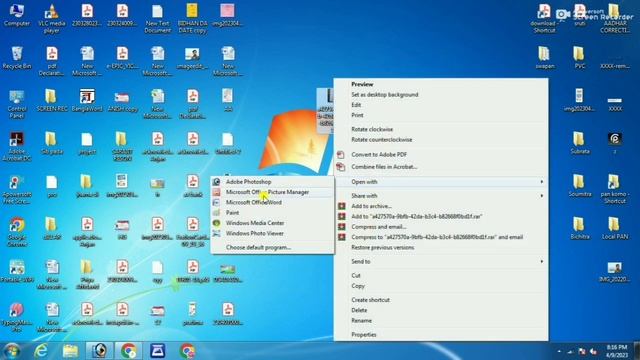Select the VLC media player icon
Screen dimensions: 640x360
coord(51,18)
